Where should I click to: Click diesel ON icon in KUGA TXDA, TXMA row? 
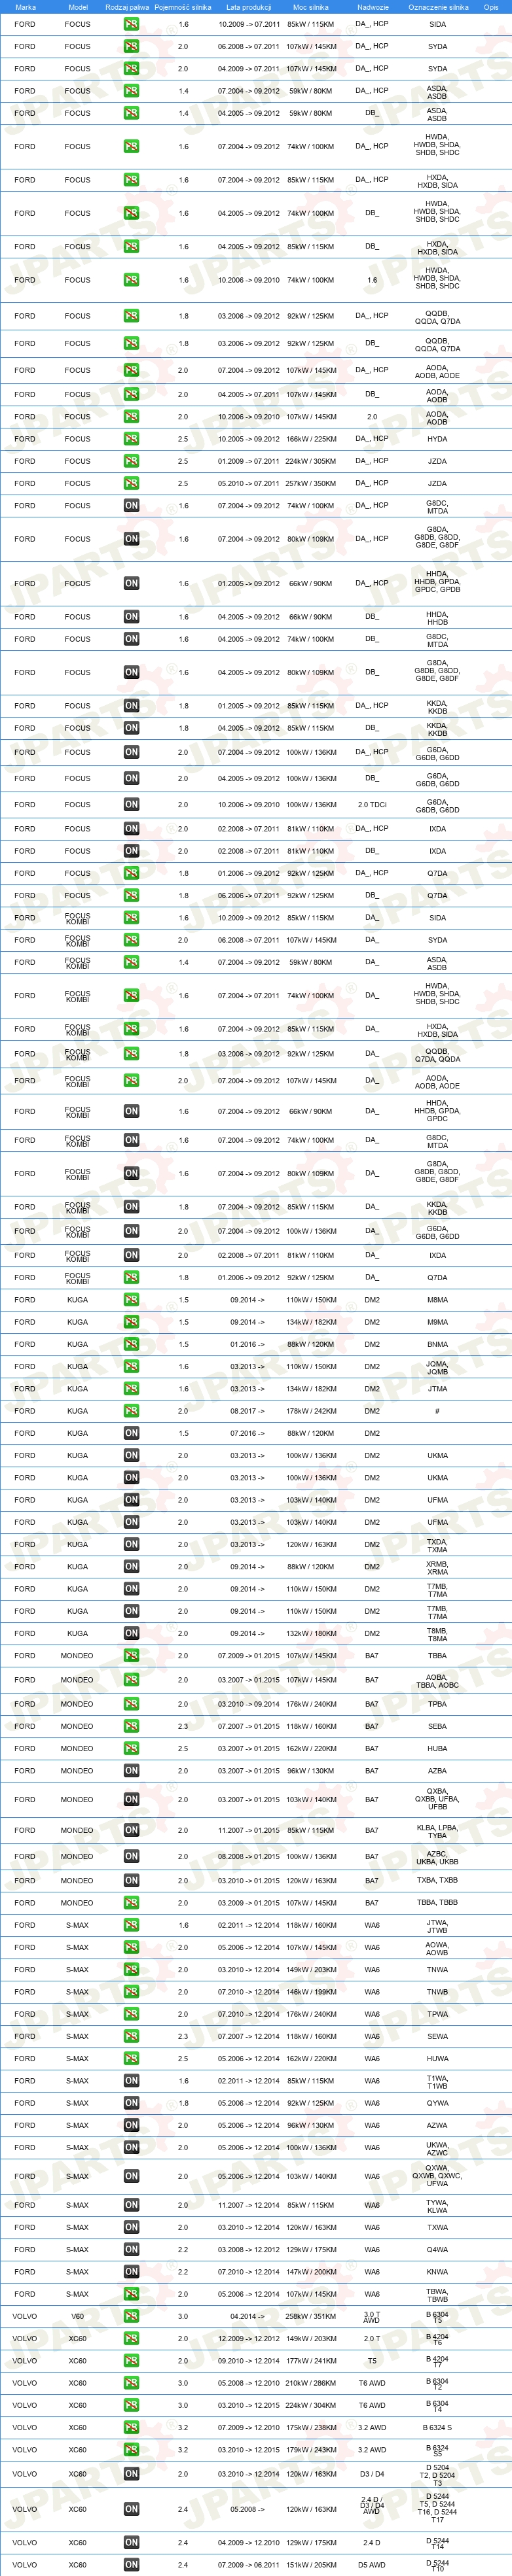(131, 1545)
